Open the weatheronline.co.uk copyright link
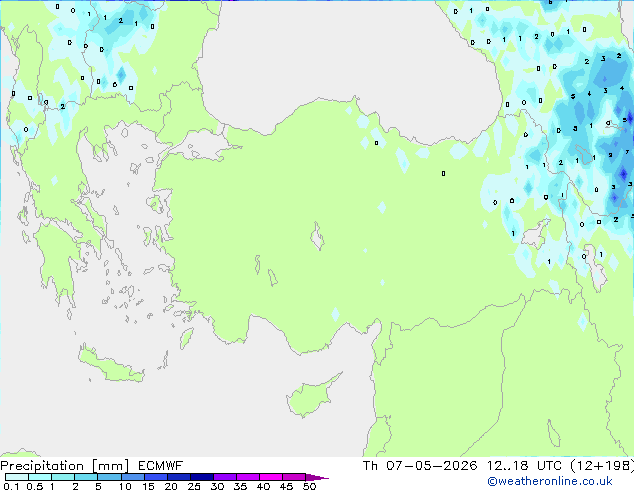 point(549,481)
